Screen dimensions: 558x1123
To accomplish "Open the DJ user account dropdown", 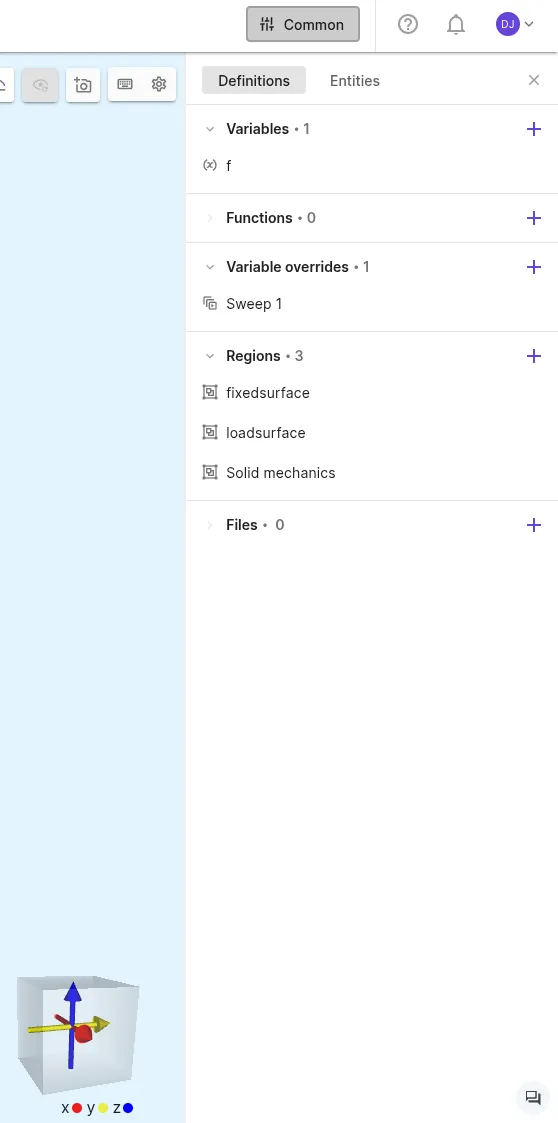I will tap(515, 24).
